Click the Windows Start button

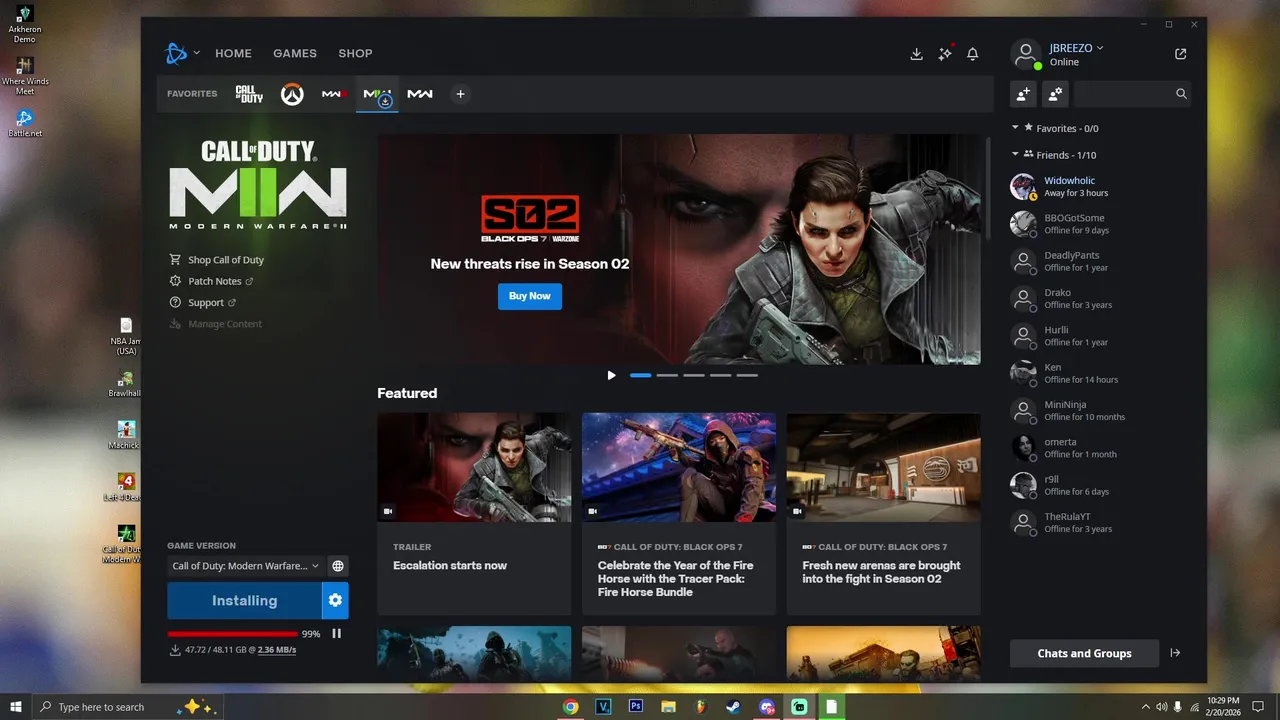click(16, 706)
